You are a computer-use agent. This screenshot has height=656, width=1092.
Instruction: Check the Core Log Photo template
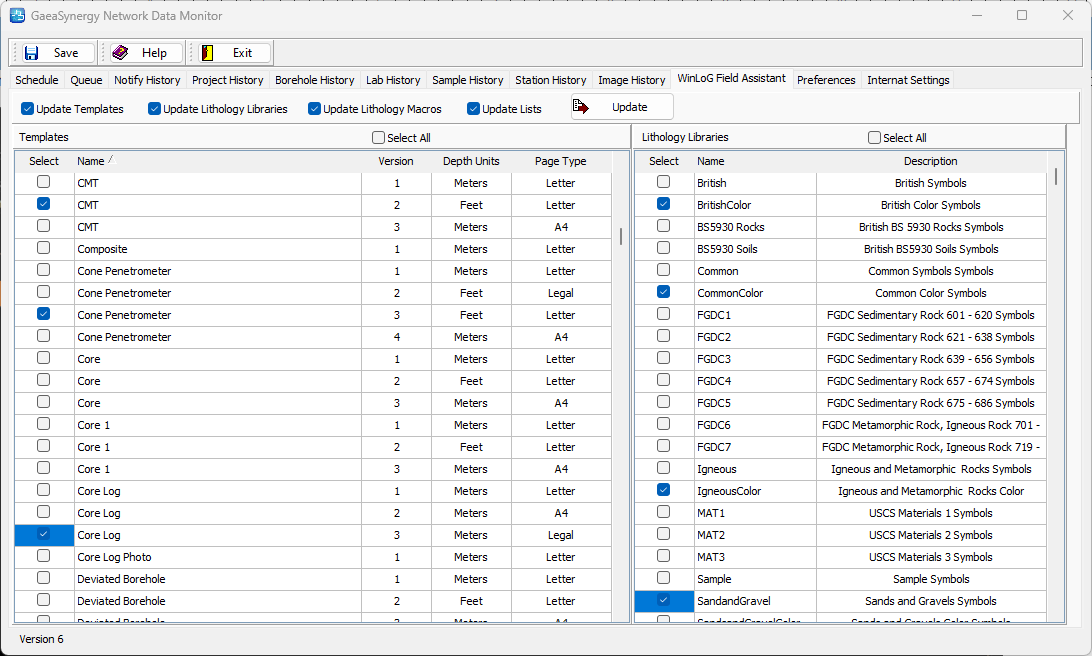click(x=43, y=556)
